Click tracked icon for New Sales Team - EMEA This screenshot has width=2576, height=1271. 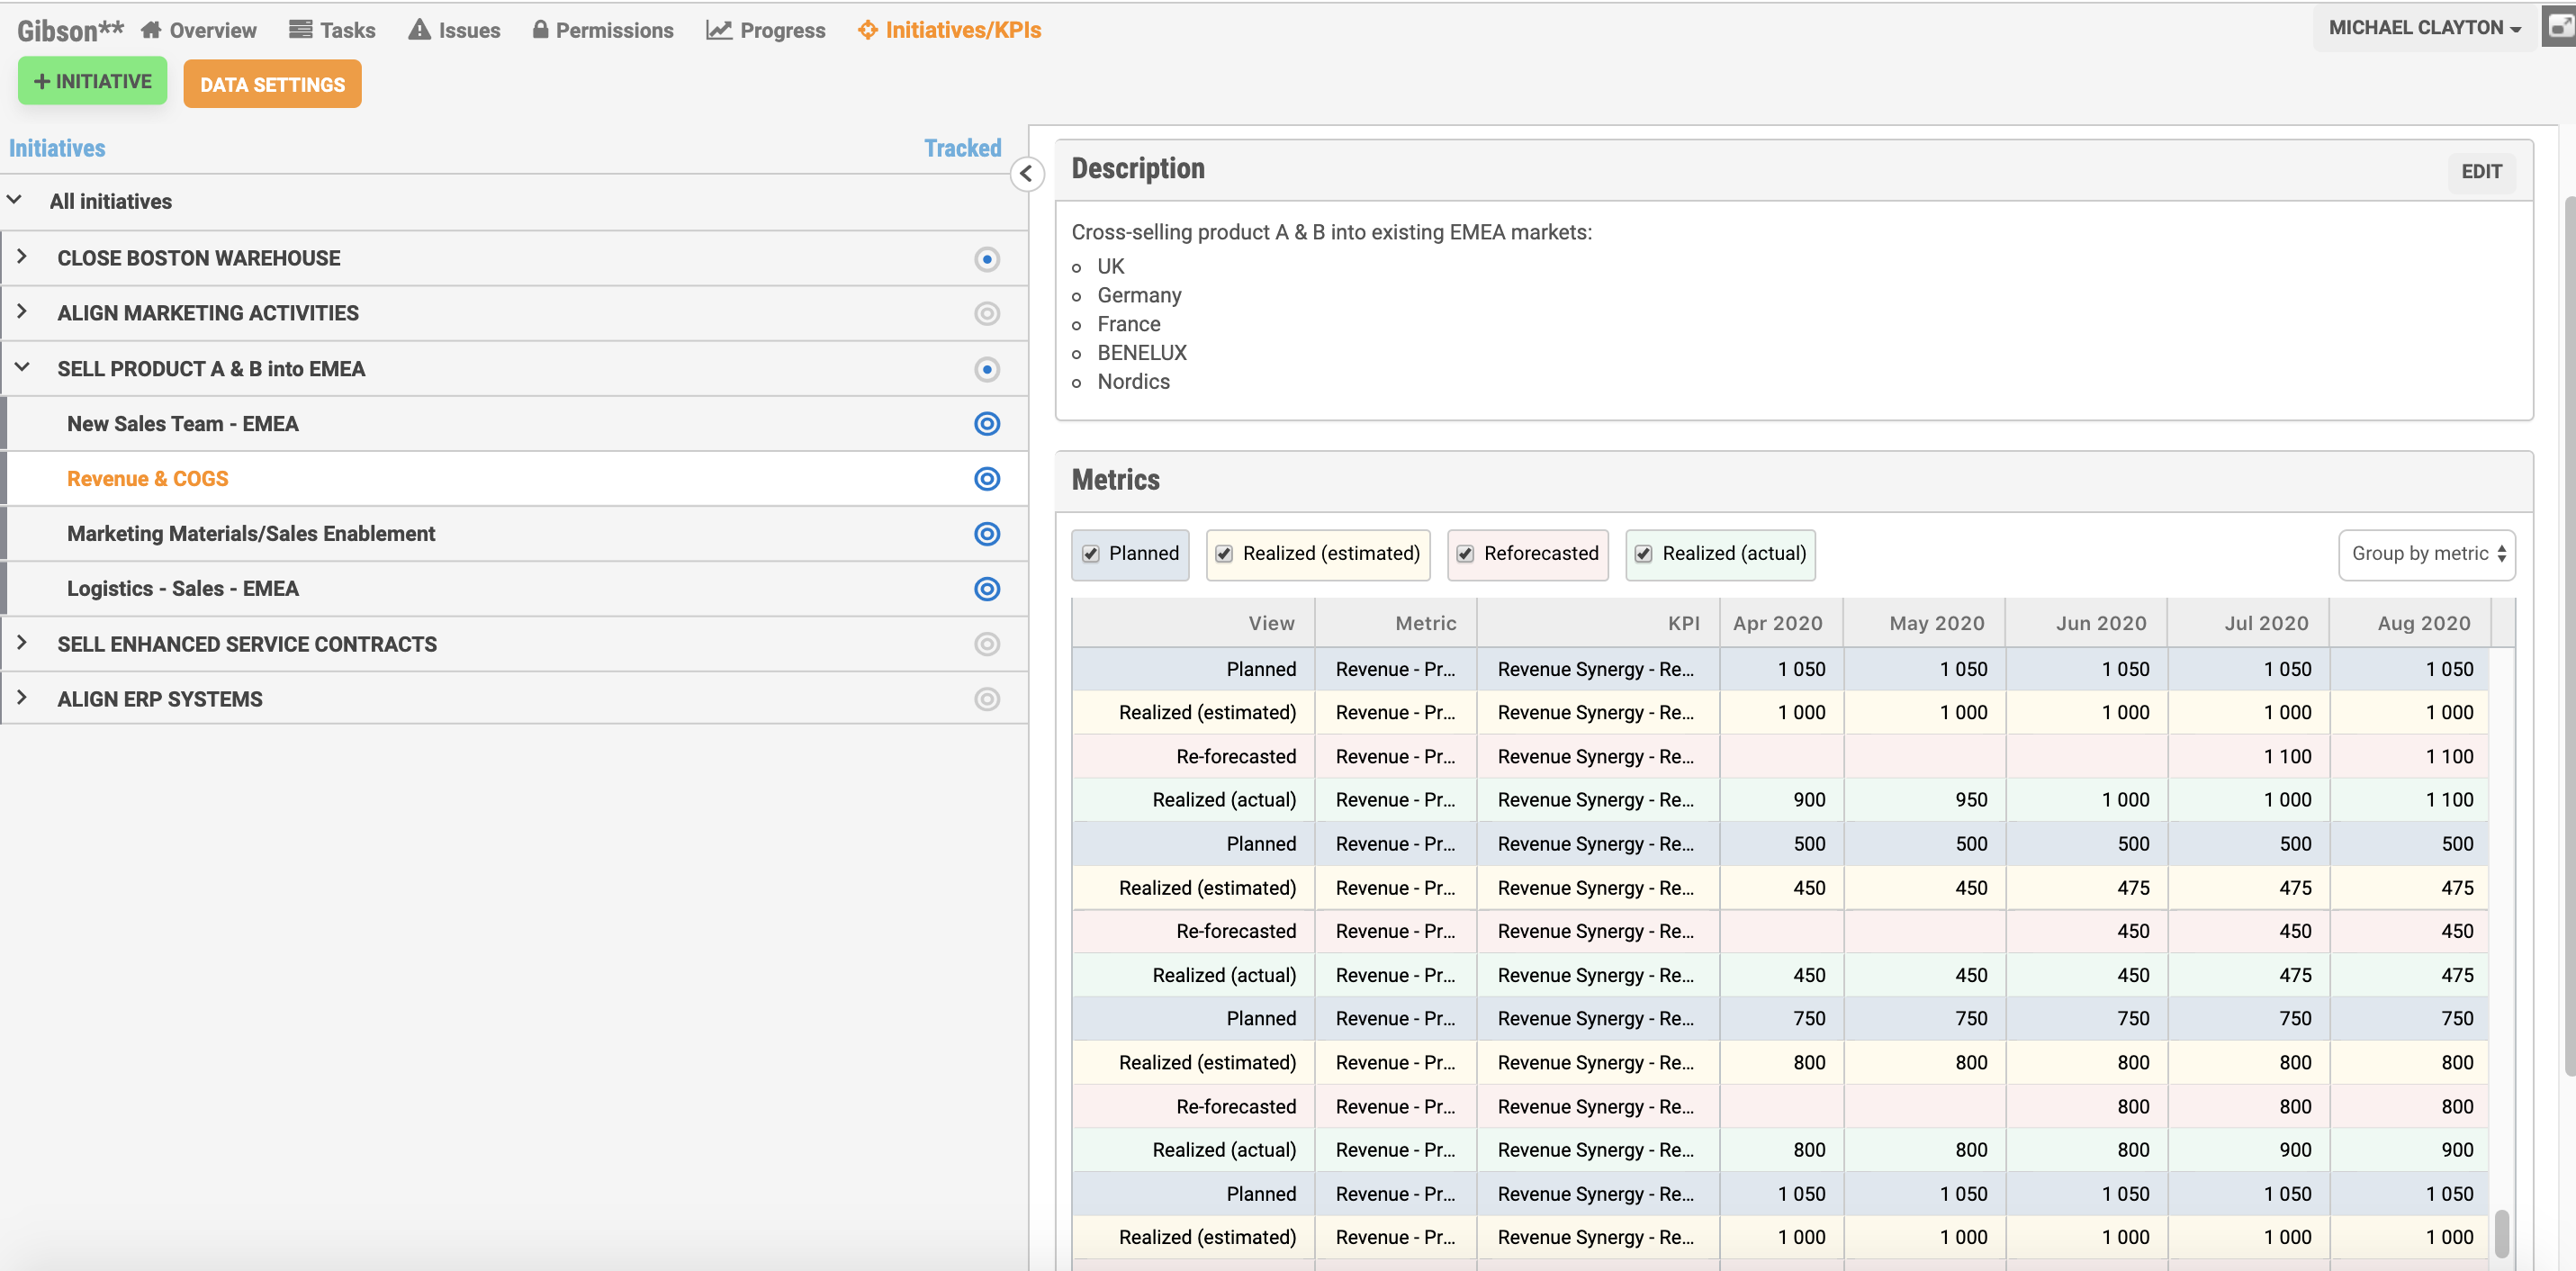(x=986, y=424)
